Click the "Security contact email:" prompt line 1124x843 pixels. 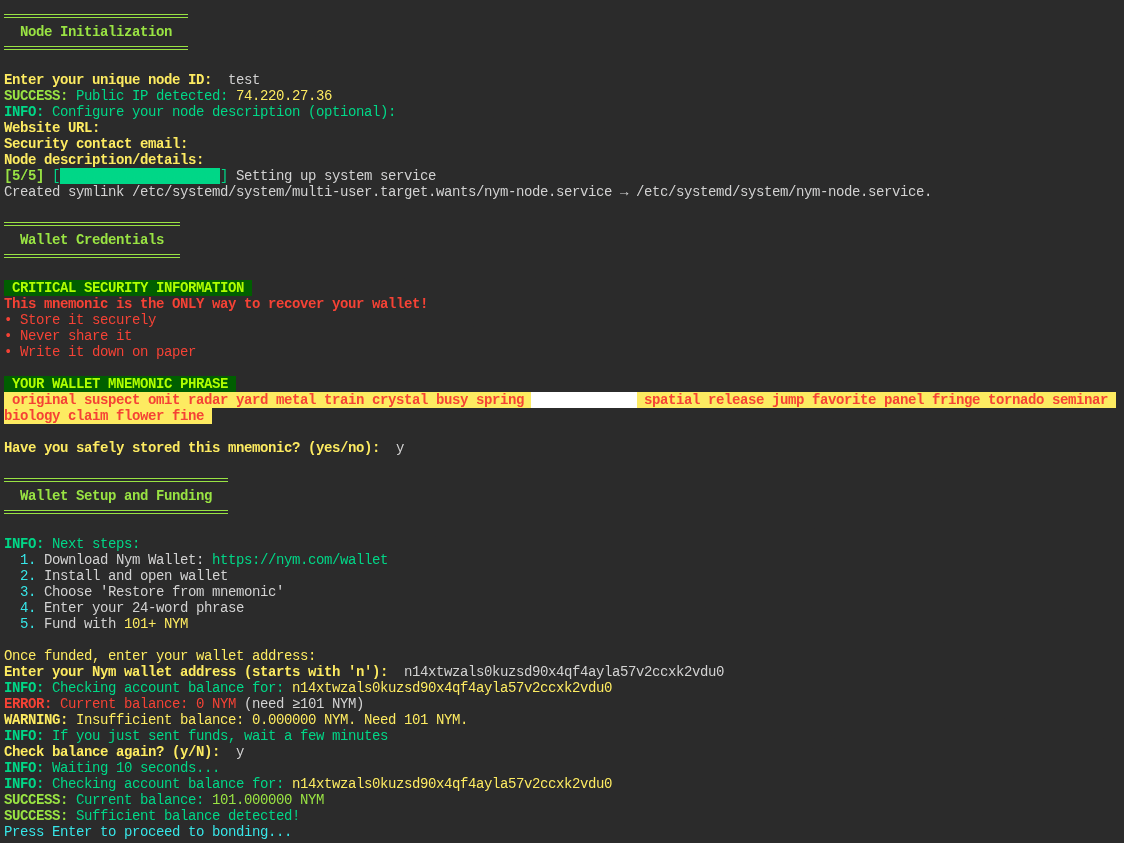[96, 144]
